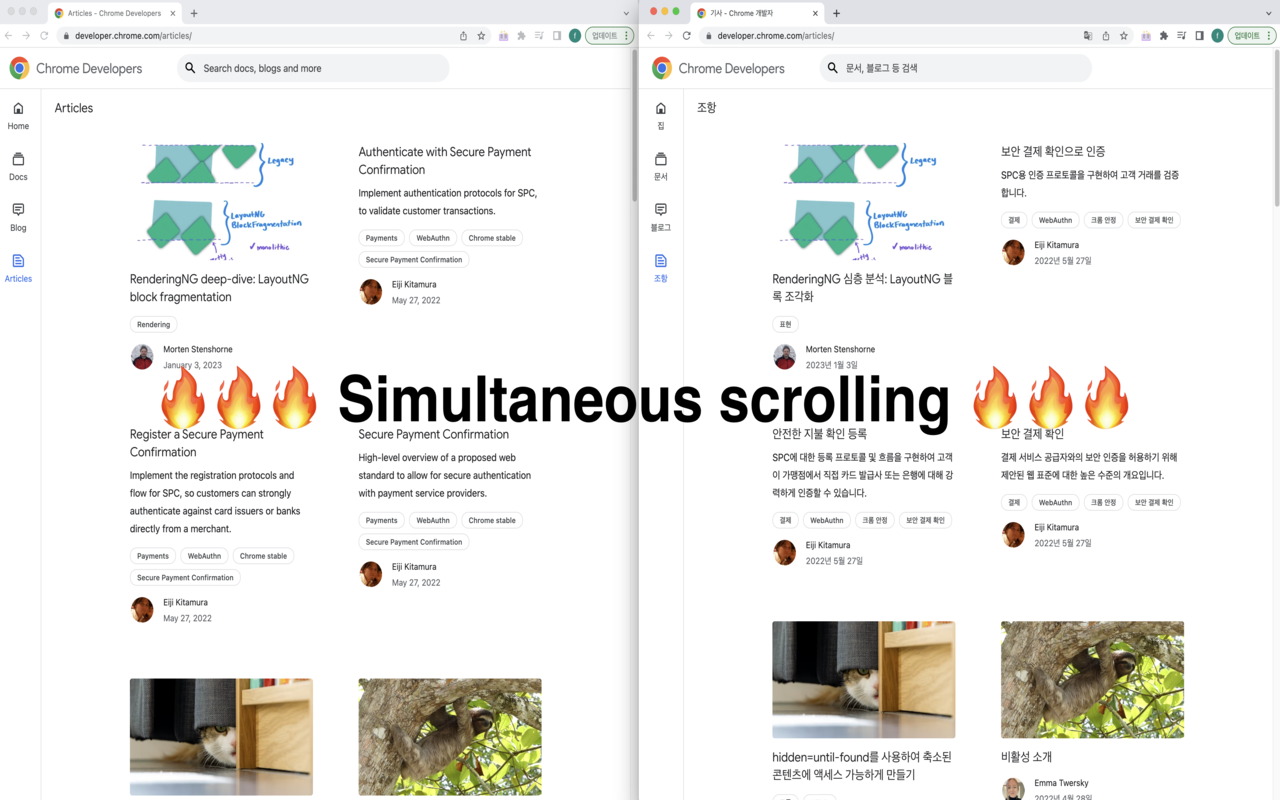
Task: Click the Morten Stenshorne avatar in left window
Action: point(142,357)
